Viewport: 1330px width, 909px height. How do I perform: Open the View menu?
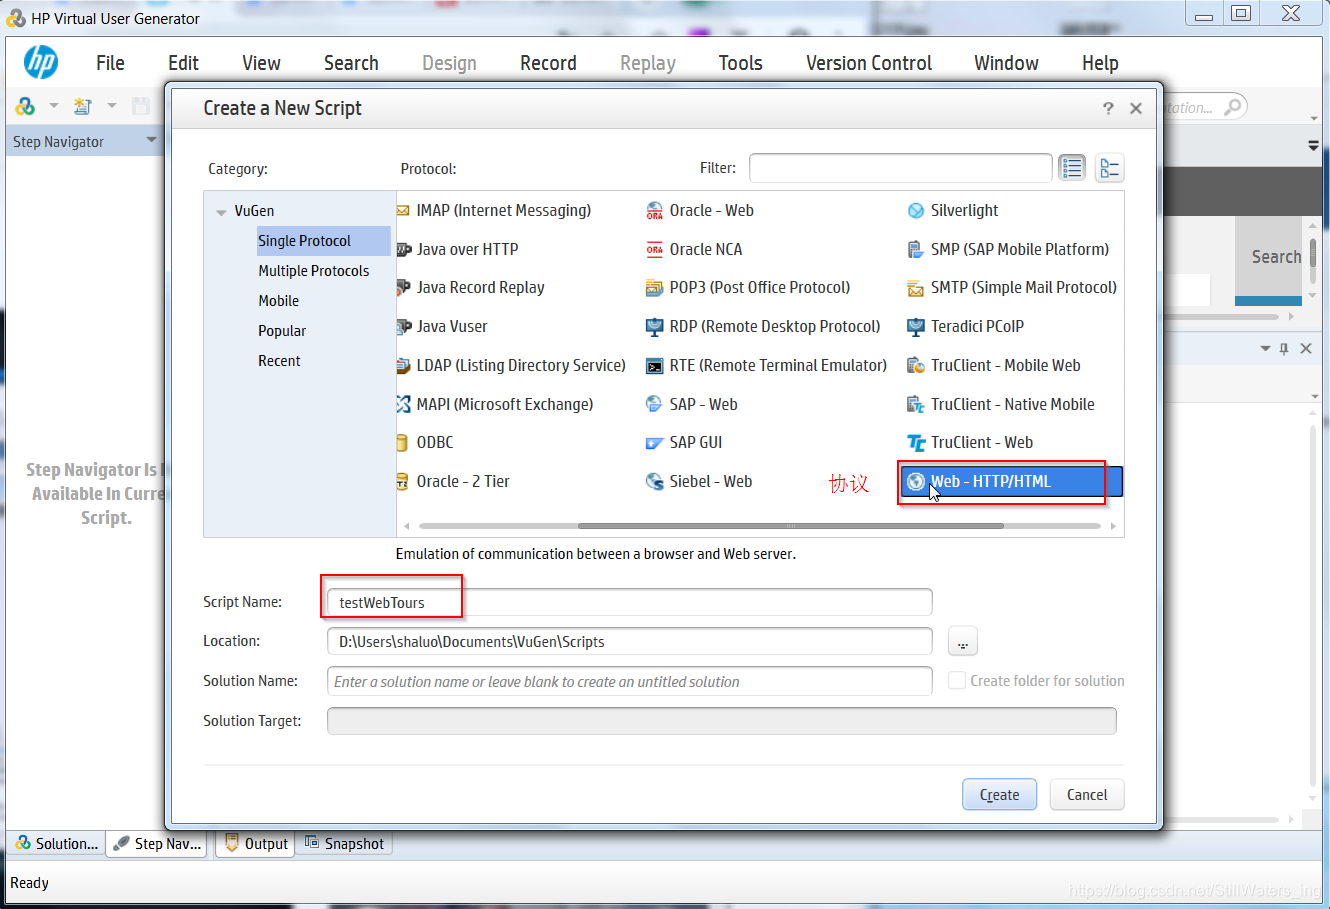pos(261,63)
